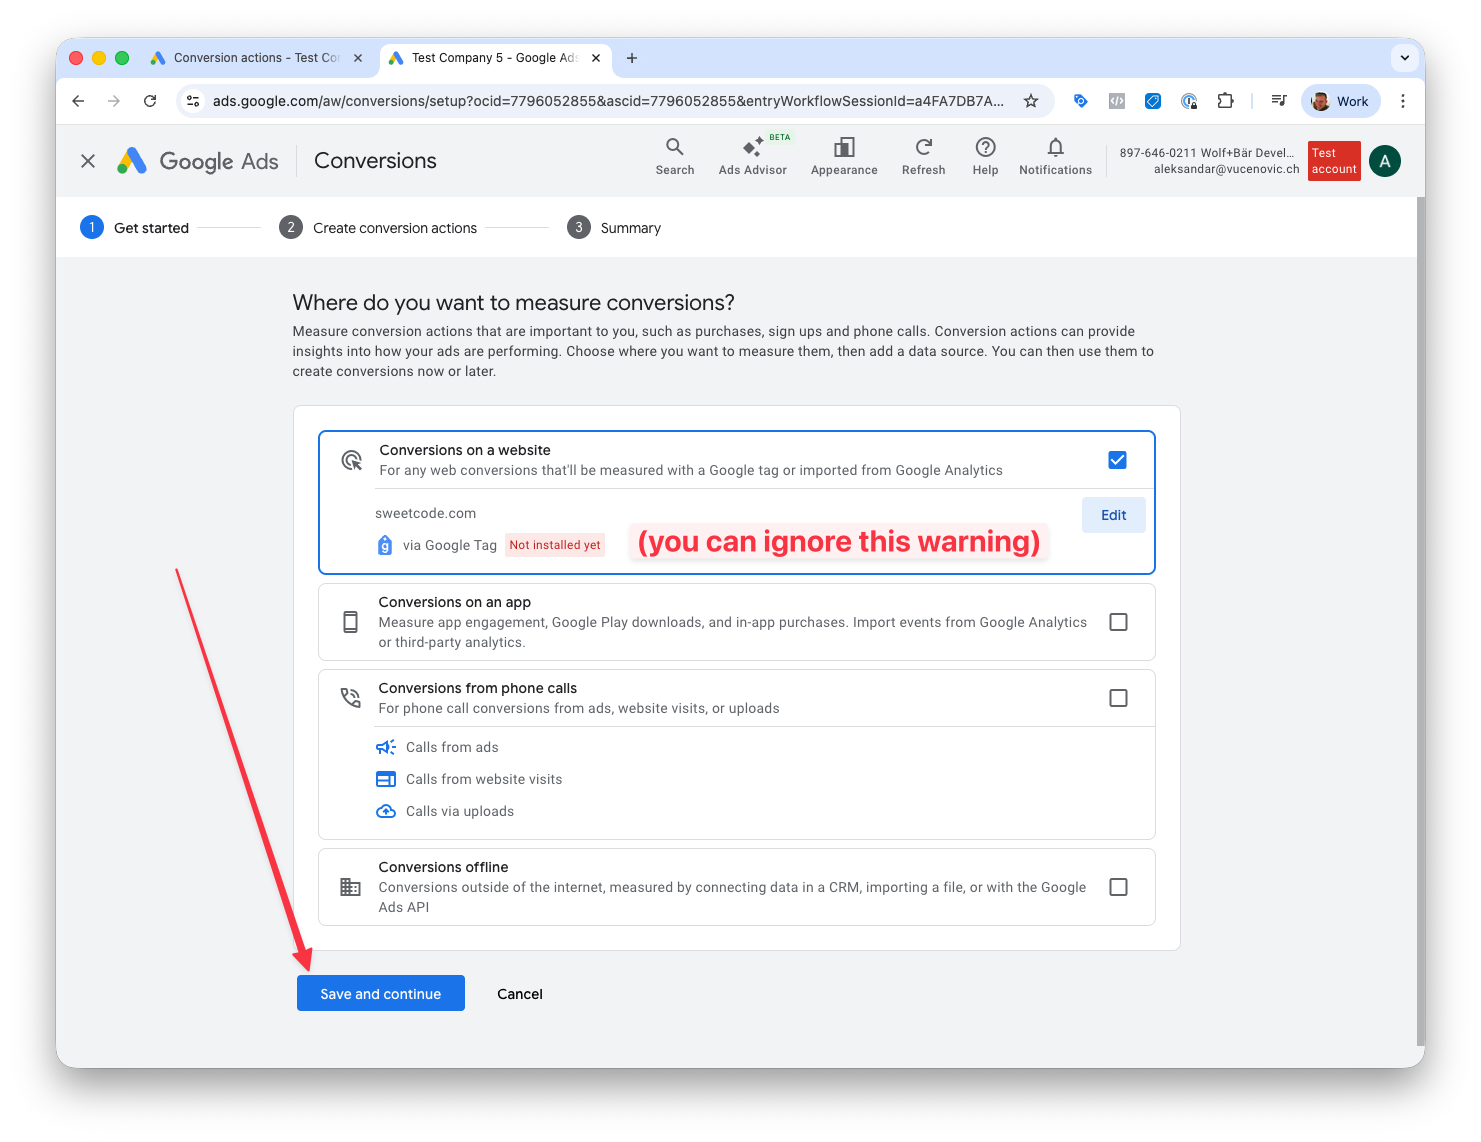Expand the browser tab list chevron
The height and width of the screenshot is (1142, 1481).
1404,58
